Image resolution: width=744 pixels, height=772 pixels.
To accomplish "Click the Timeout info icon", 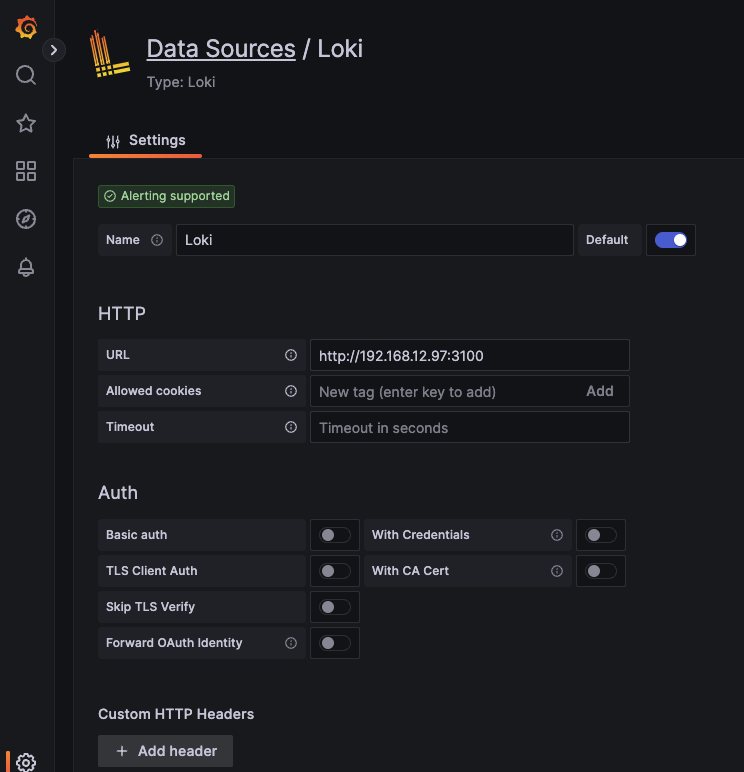I will click(x=291, y=427).
